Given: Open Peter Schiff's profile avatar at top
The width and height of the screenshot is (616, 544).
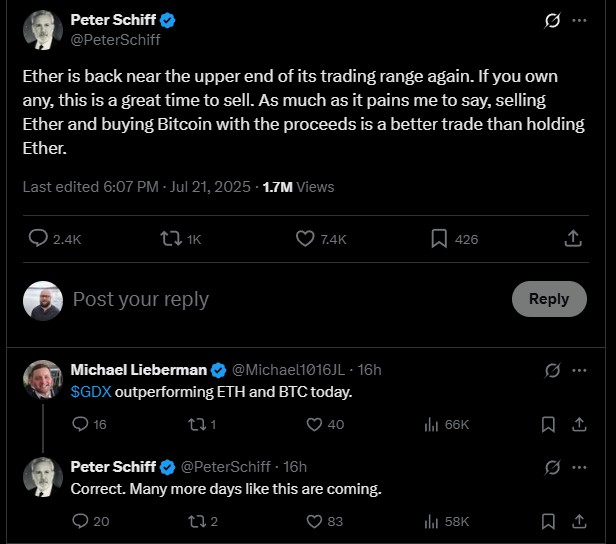Looking at the screenshot, I should [42, 30].
